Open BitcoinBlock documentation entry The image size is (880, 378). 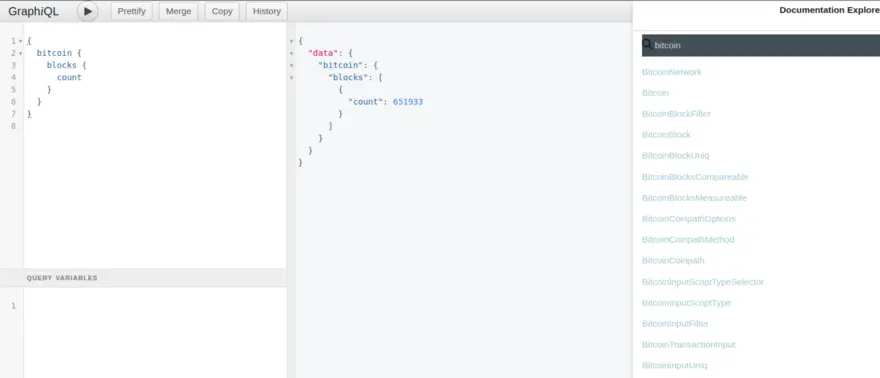coord(666,135)
